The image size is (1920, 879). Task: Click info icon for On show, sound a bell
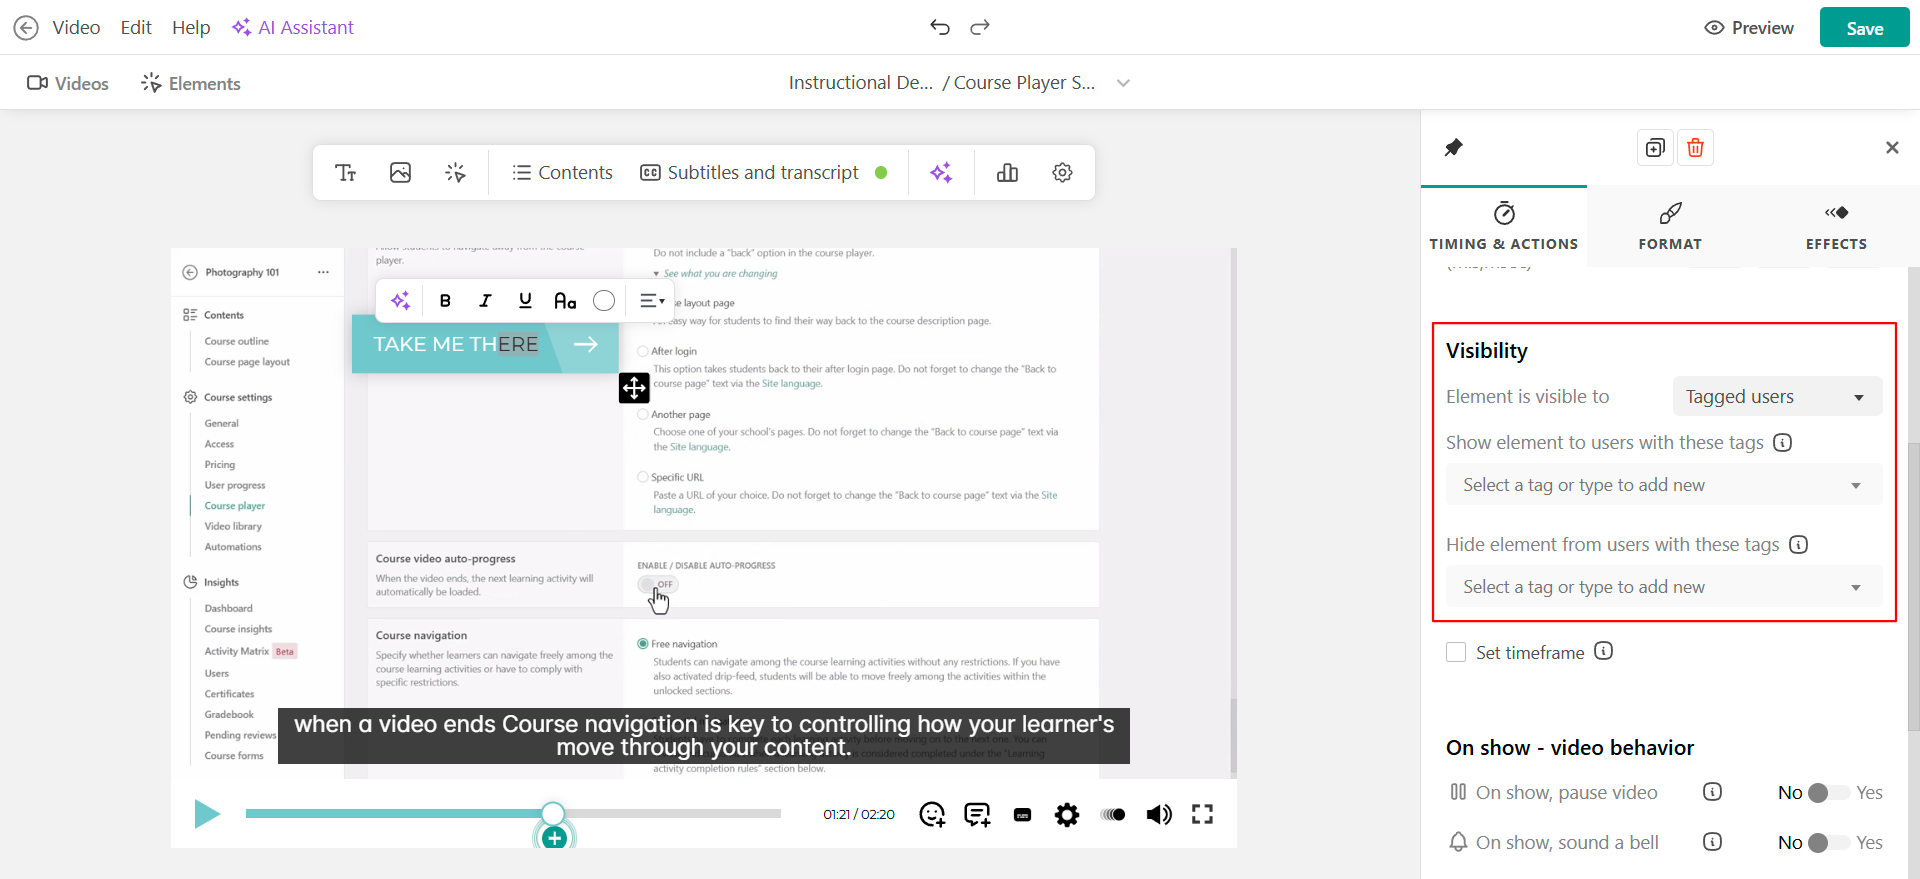pyautogui.click(x=1712, y=842)
